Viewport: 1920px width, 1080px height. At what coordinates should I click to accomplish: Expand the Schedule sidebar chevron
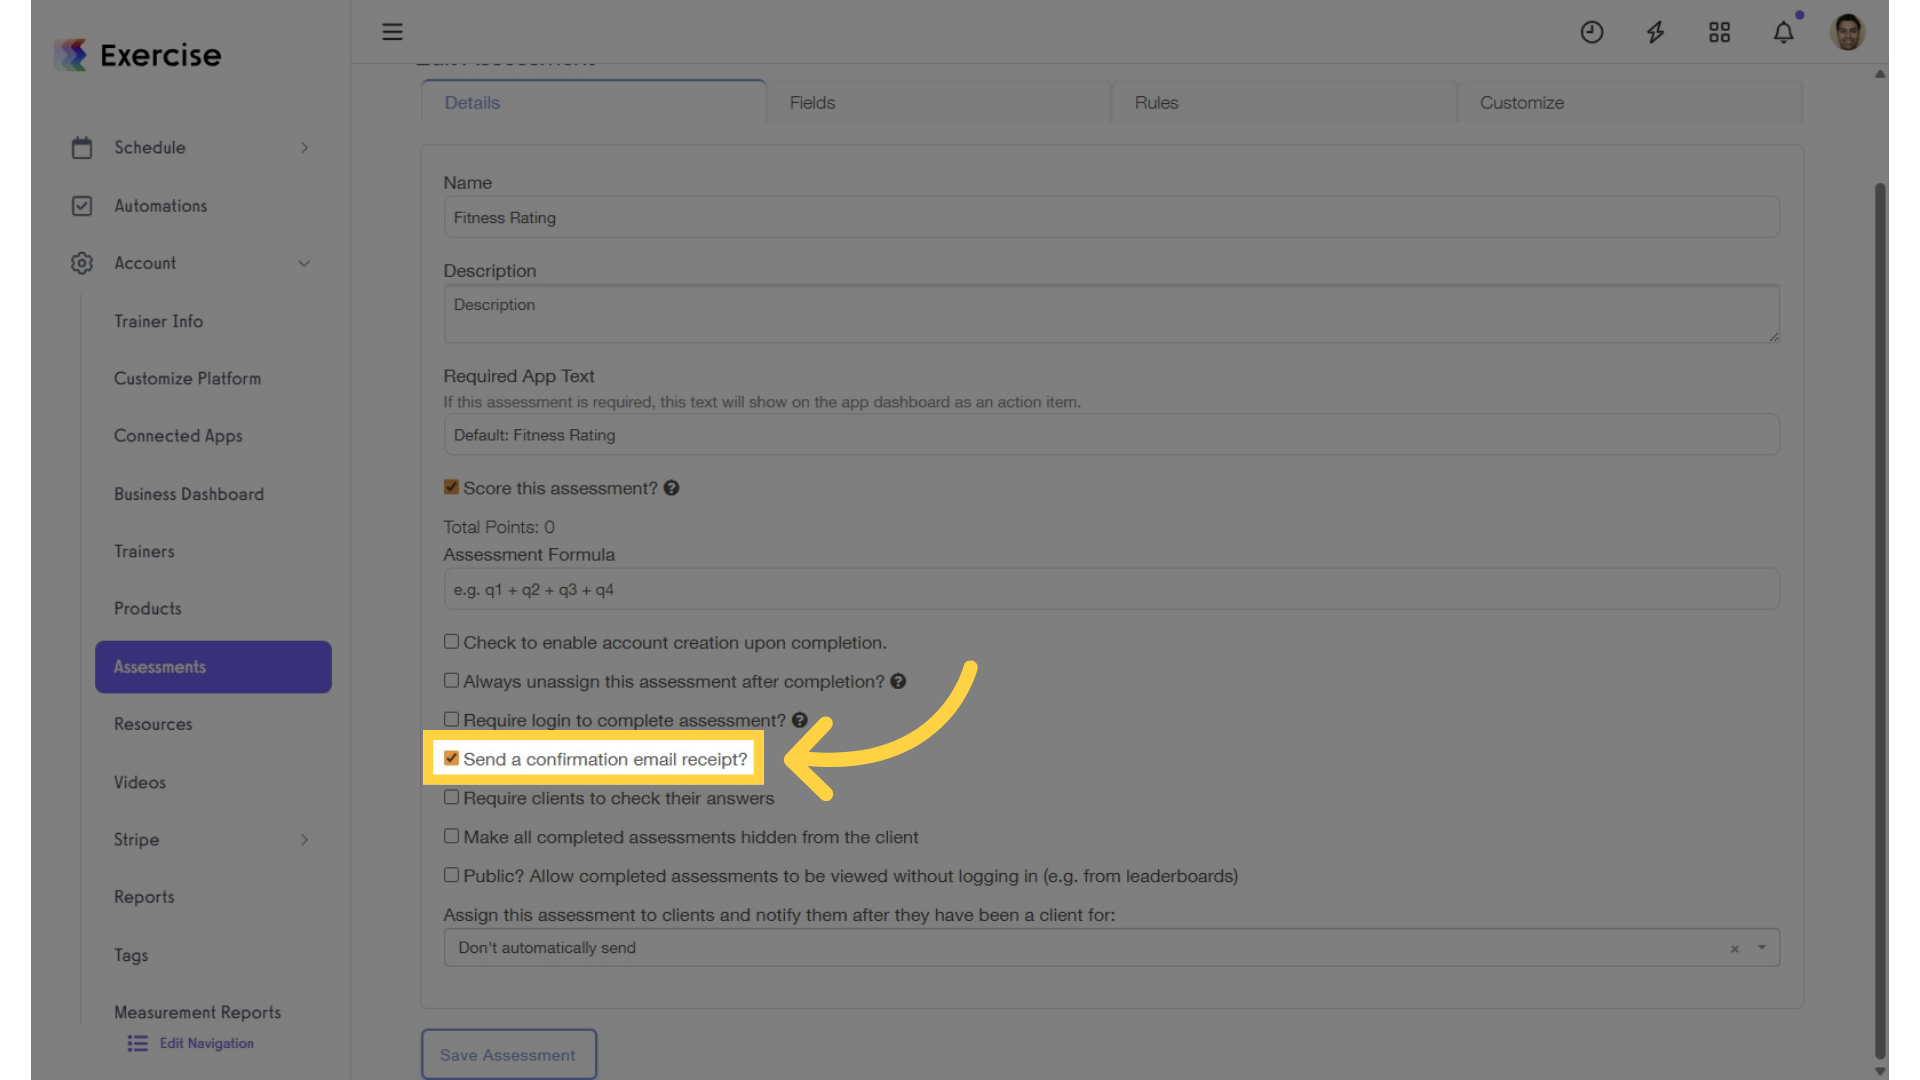point(304,148)
